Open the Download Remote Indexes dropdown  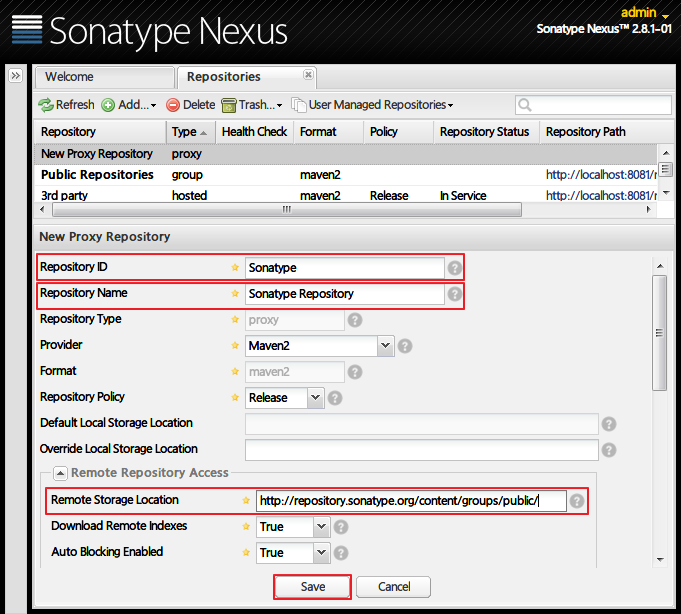[321, 527]
